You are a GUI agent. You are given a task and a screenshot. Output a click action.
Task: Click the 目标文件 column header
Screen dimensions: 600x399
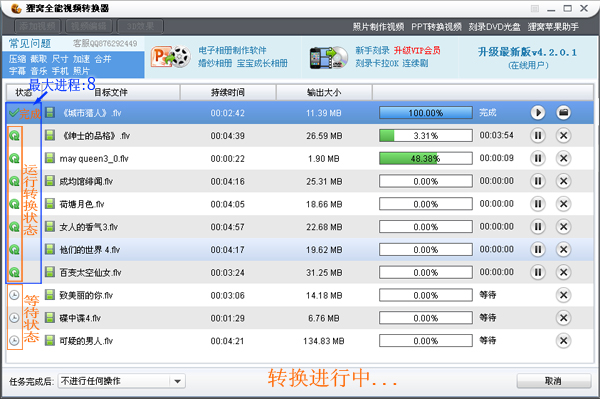[x=111, y=93]
